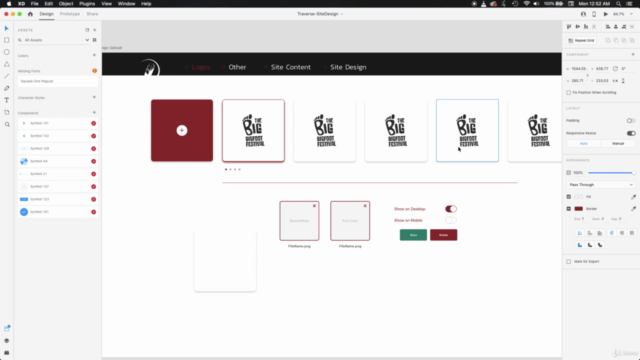Screen dimensions: 640x360
Task: Open the Assets panel icon at bottom left
Action: point(7,328)
